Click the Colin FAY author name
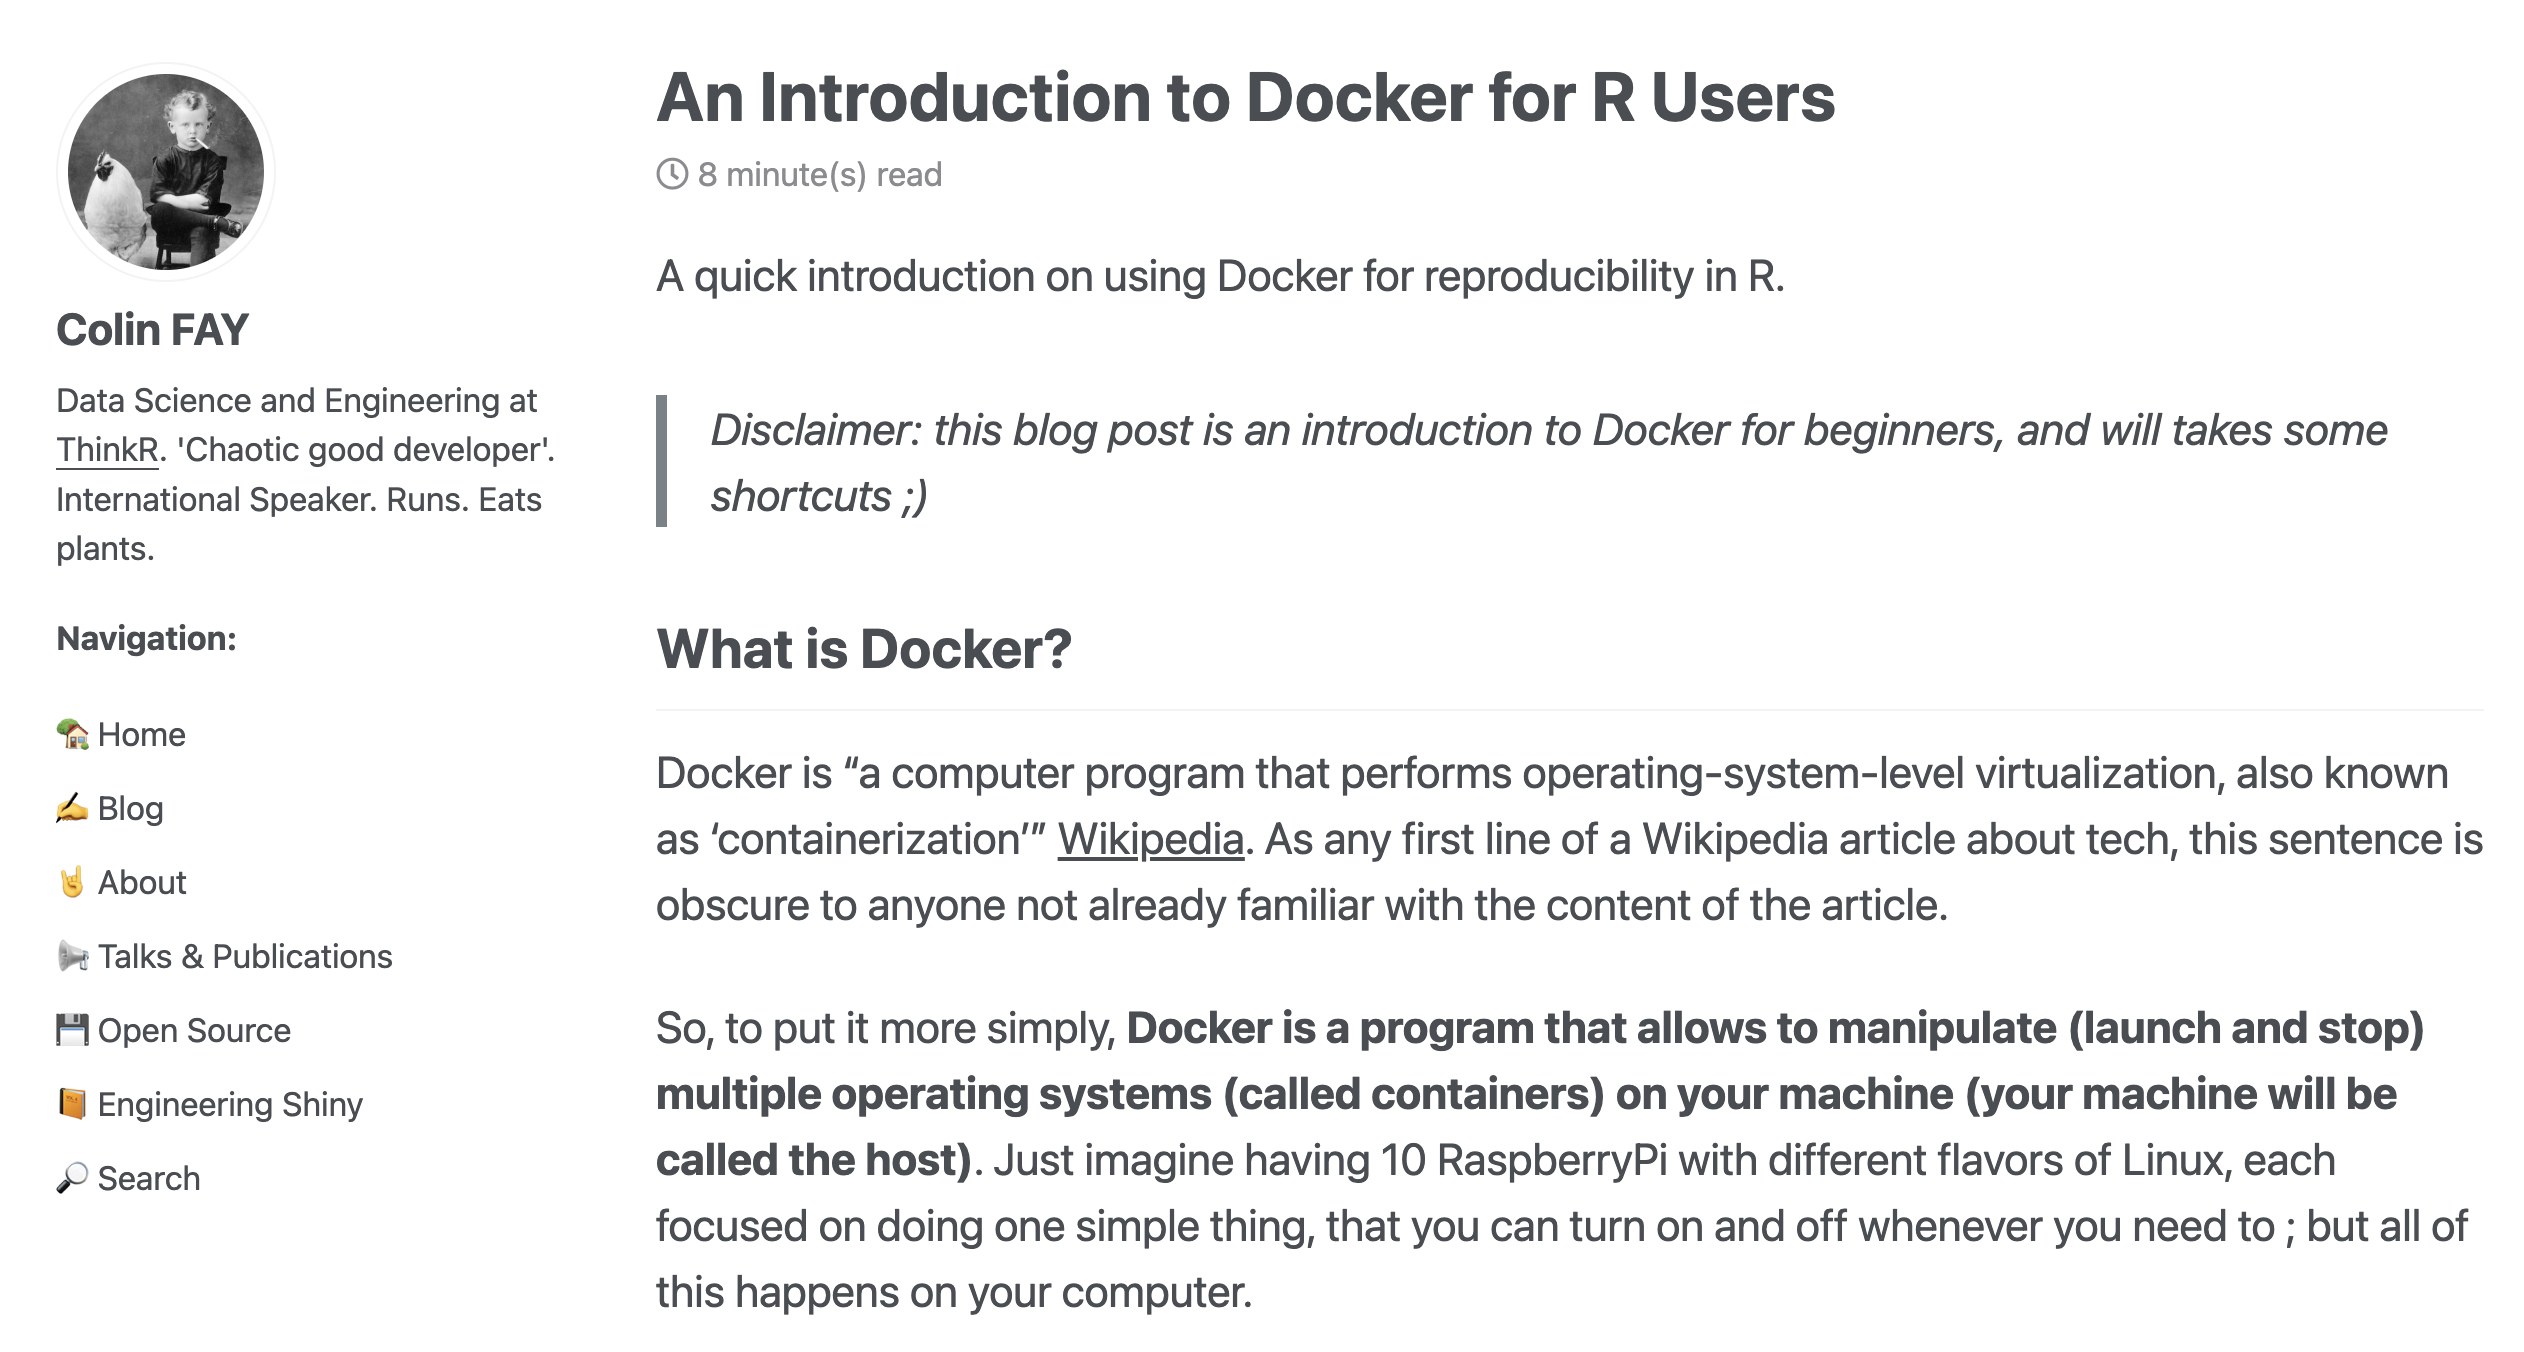The width and height of the screenshot is (2524, 1352). pyautogui.click(x=152, y=330)
